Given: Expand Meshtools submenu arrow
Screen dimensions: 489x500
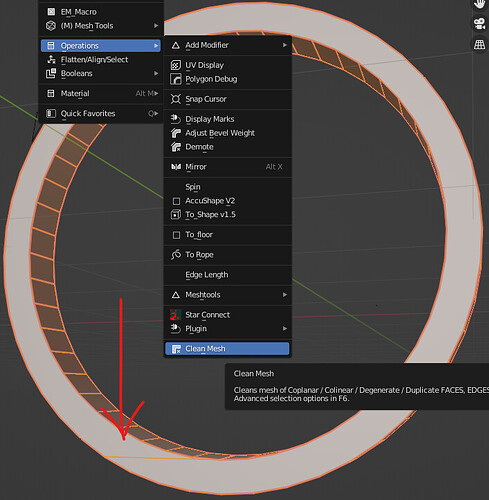Looking at the screenshot, I should [x=284, y=295].
